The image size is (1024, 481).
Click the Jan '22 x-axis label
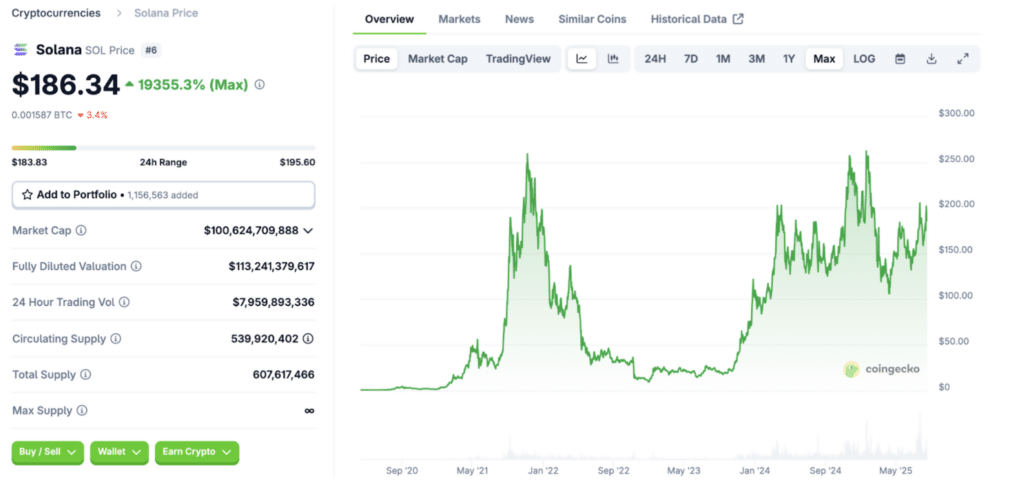(543, 470)
